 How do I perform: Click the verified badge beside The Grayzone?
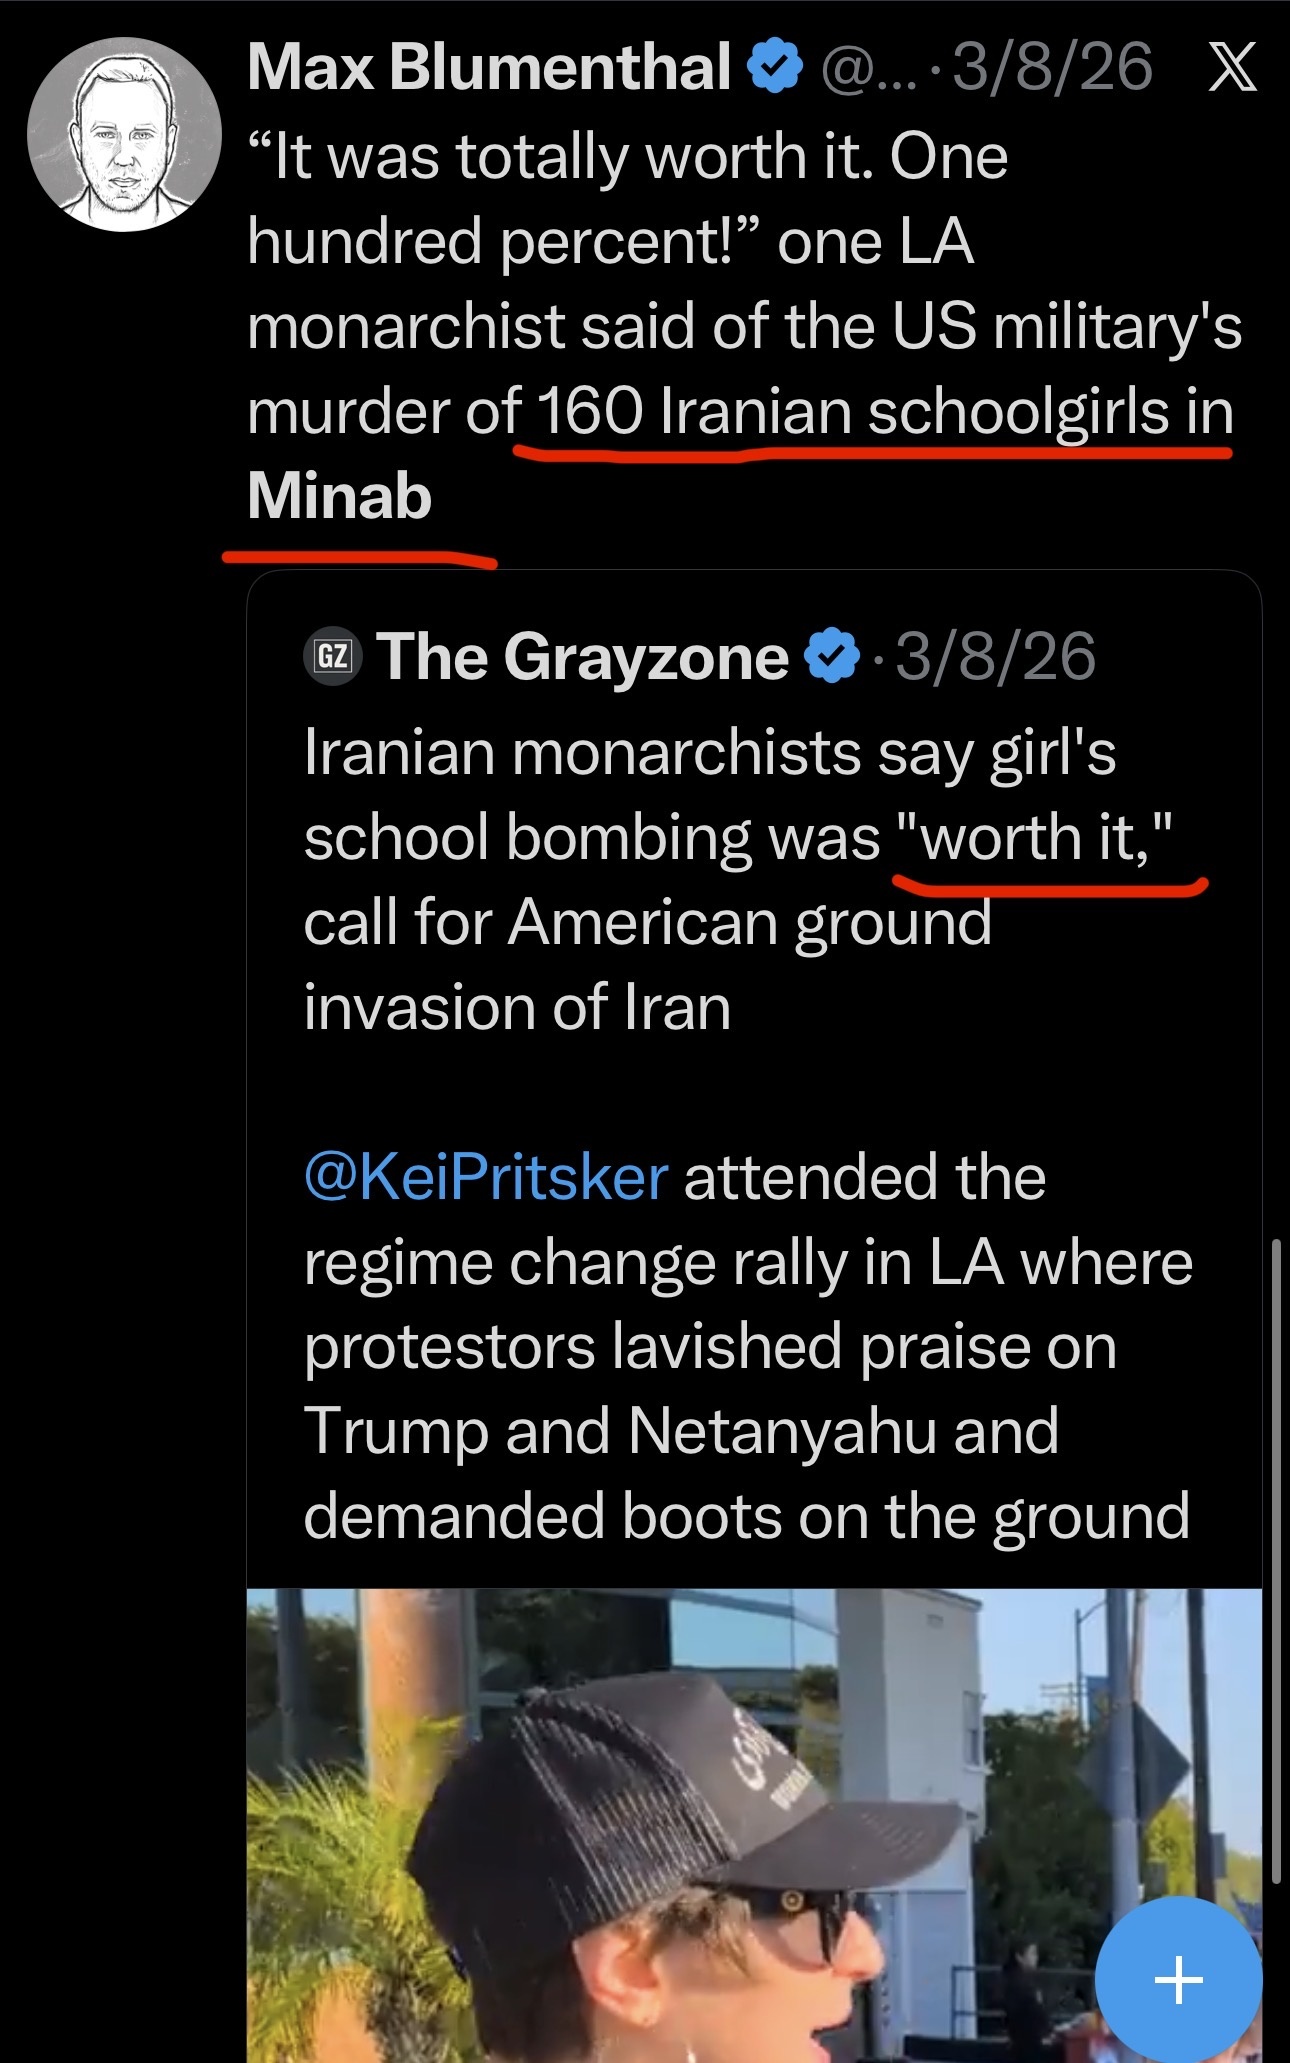point(833,656)
